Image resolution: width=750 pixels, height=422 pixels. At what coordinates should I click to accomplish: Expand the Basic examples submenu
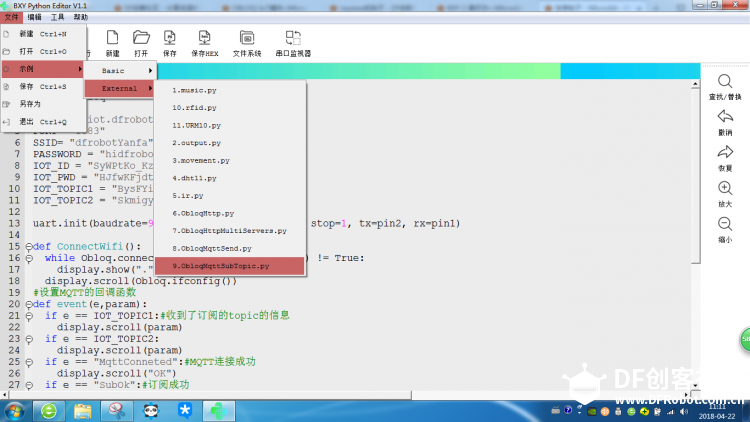tap(120, 70)
